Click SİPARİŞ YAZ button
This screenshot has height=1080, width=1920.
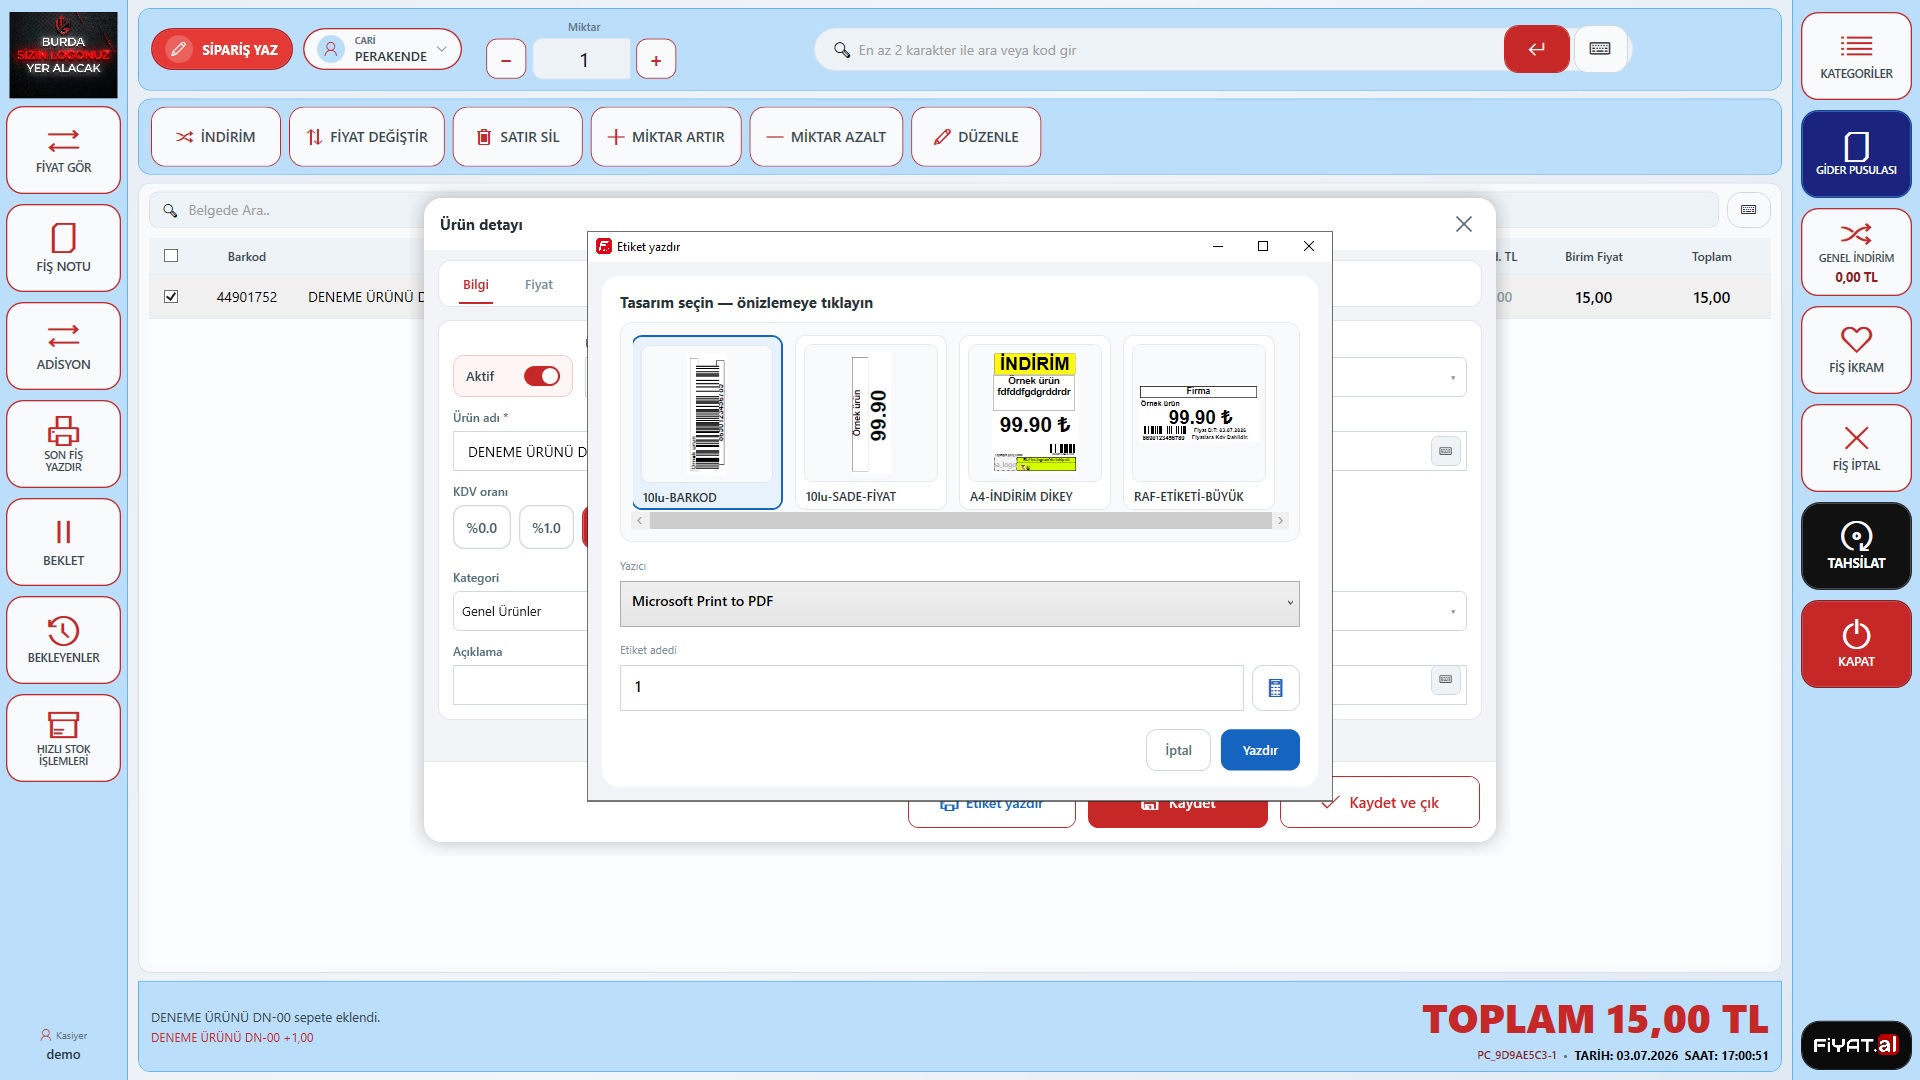pyautogui.click(x=222, y=49)
